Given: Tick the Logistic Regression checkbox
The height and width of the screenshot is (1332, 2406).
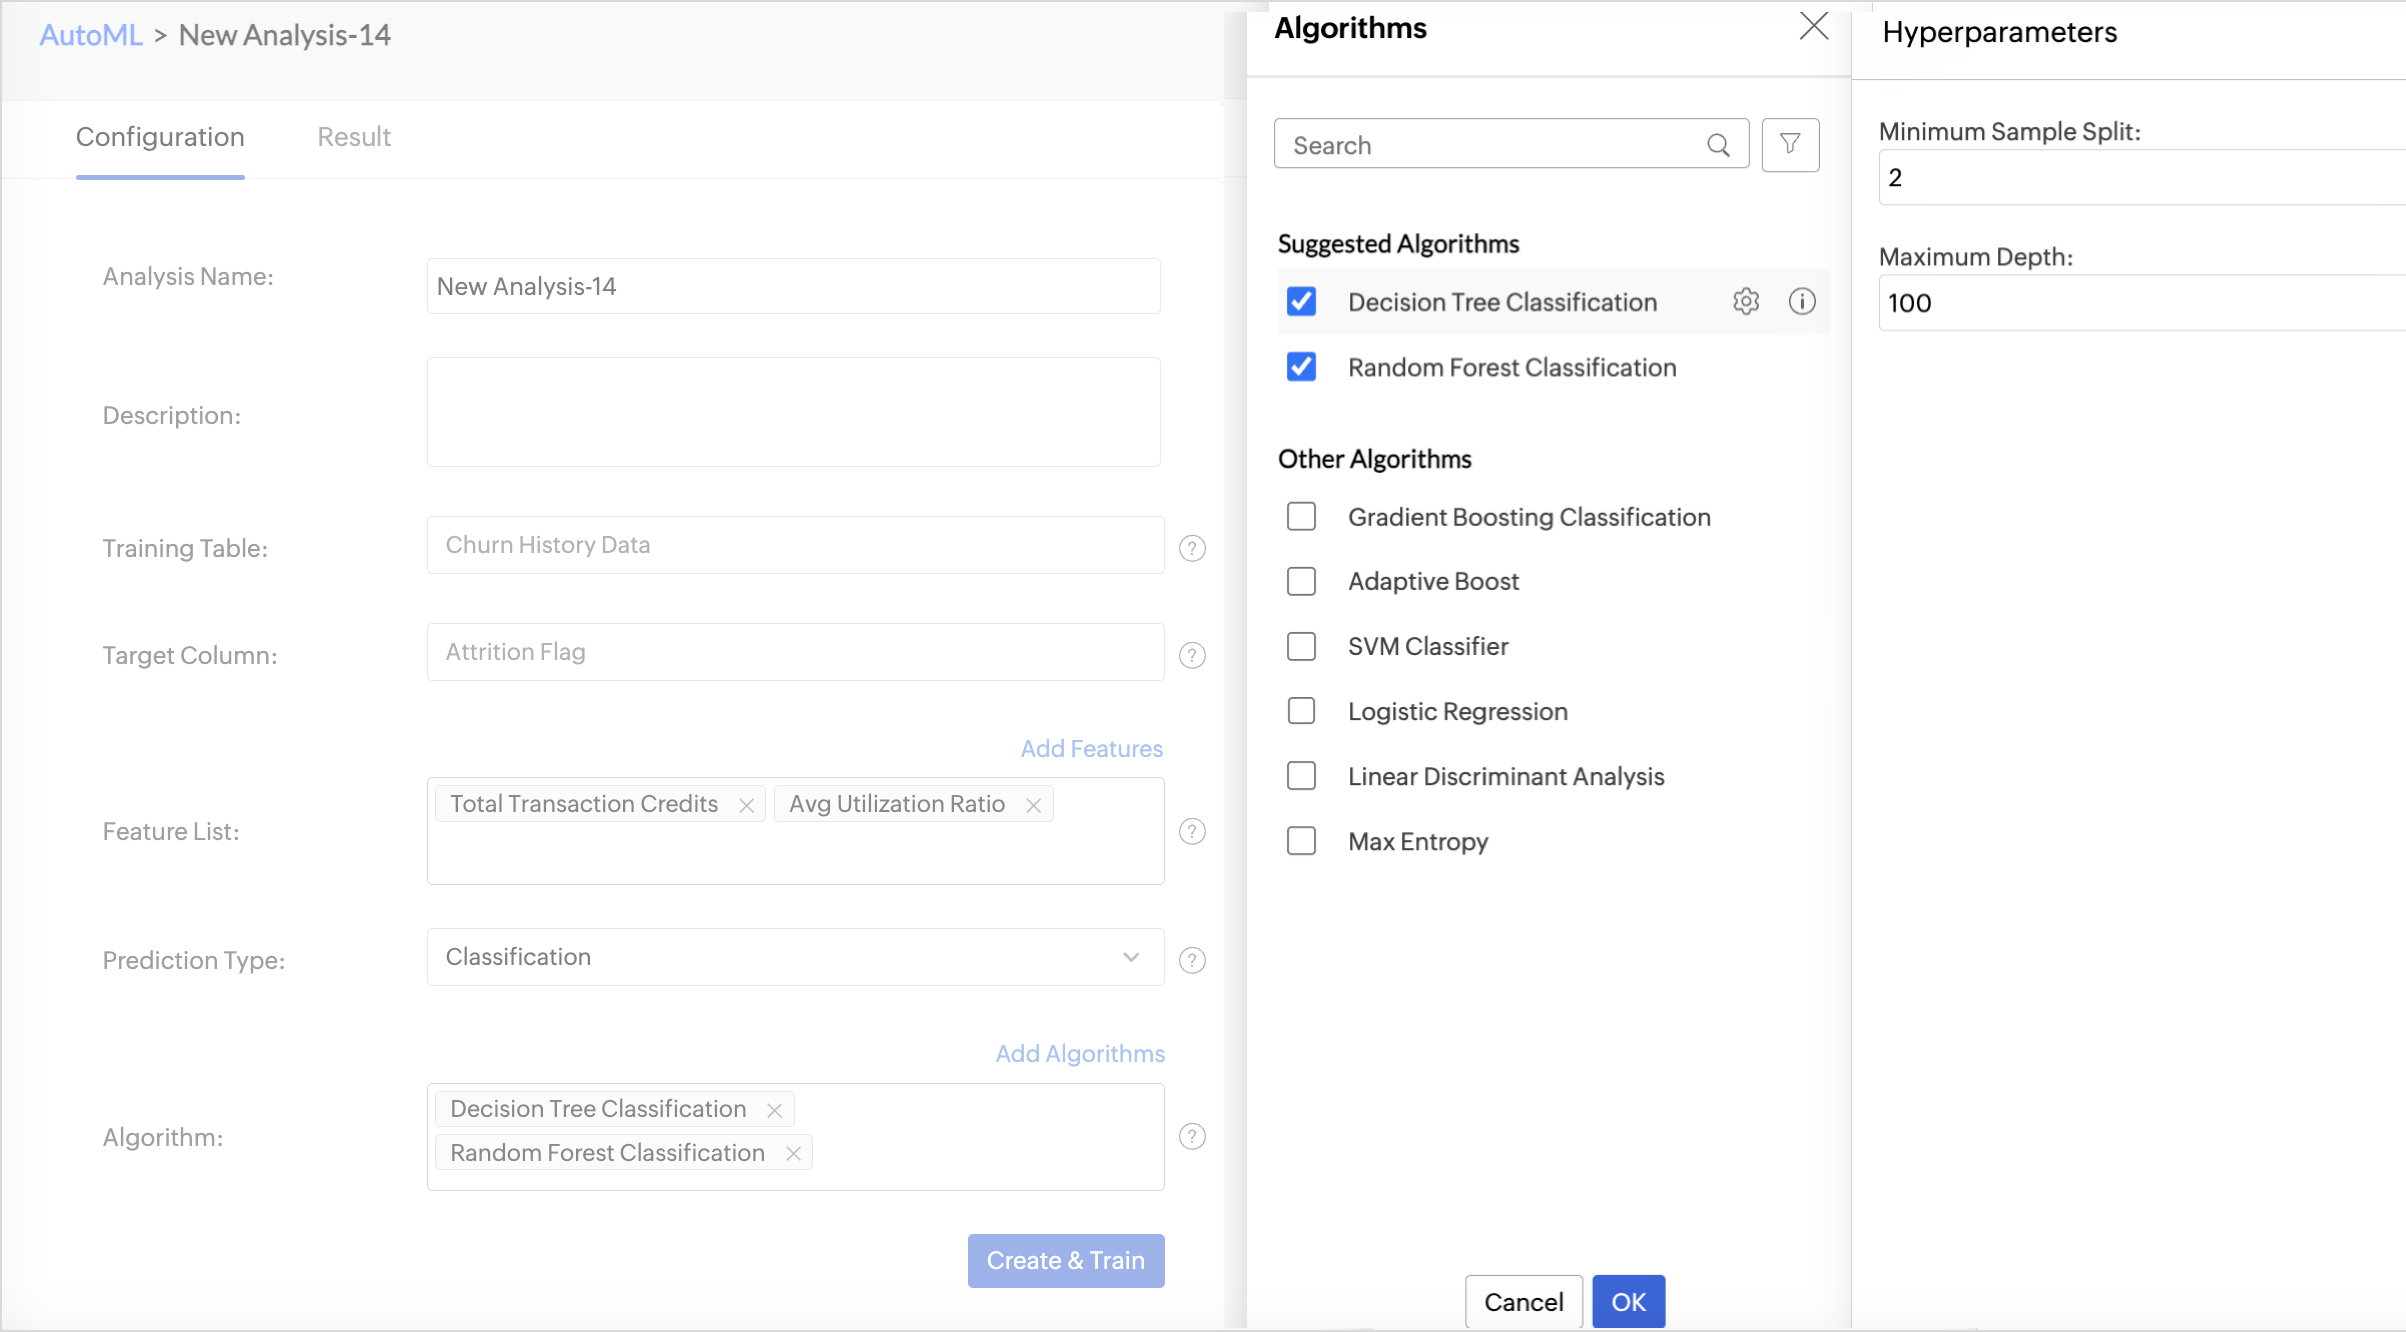Looking at the screenshot, I should coord(1301,711).
